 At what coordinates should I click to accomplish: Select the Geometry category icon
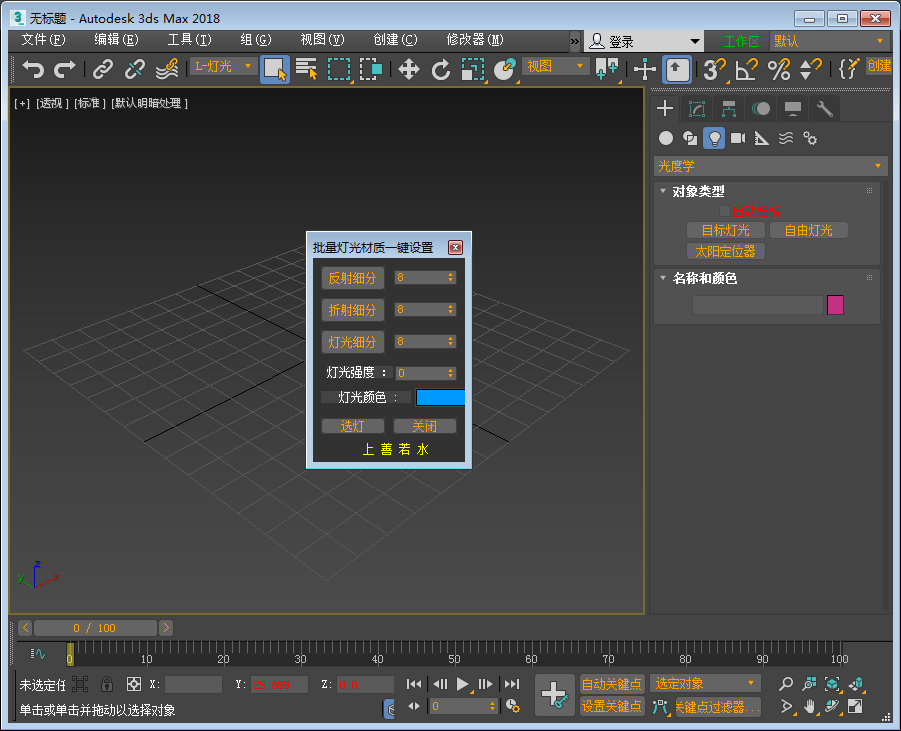pos(664,138)
